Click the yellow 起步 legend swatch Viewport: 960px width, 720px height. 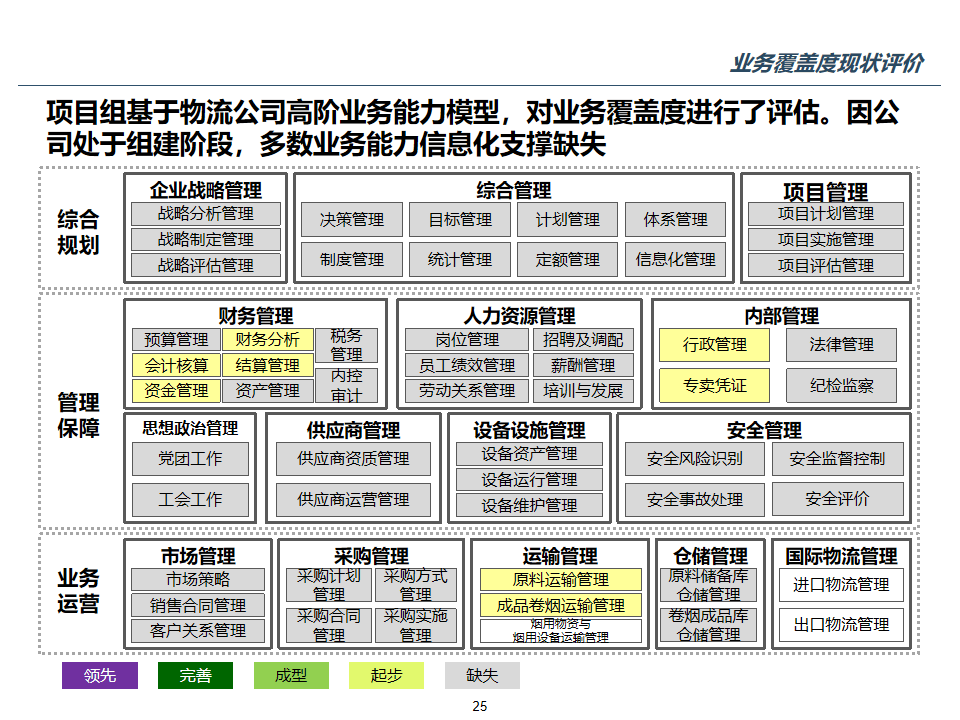386,675
